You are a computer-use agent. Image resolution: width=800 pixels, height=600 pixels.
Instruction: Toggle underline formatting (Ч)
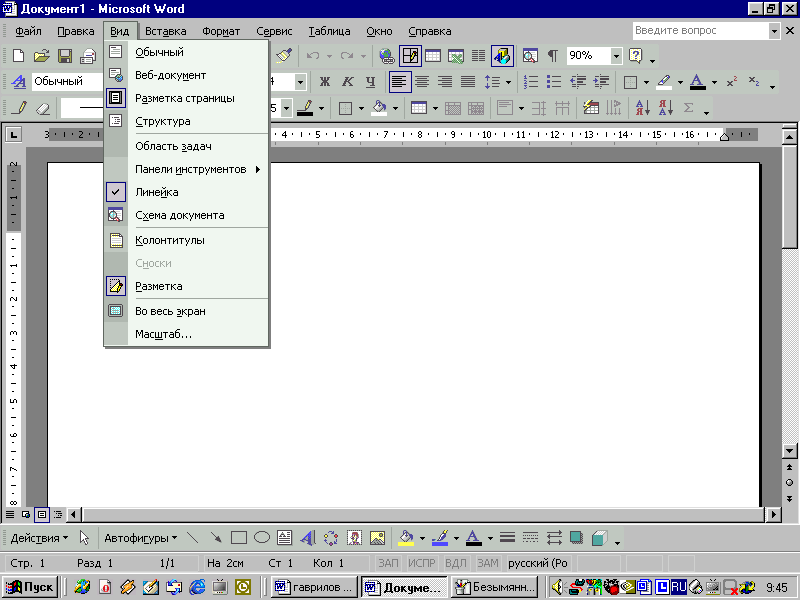click(370, 82)
